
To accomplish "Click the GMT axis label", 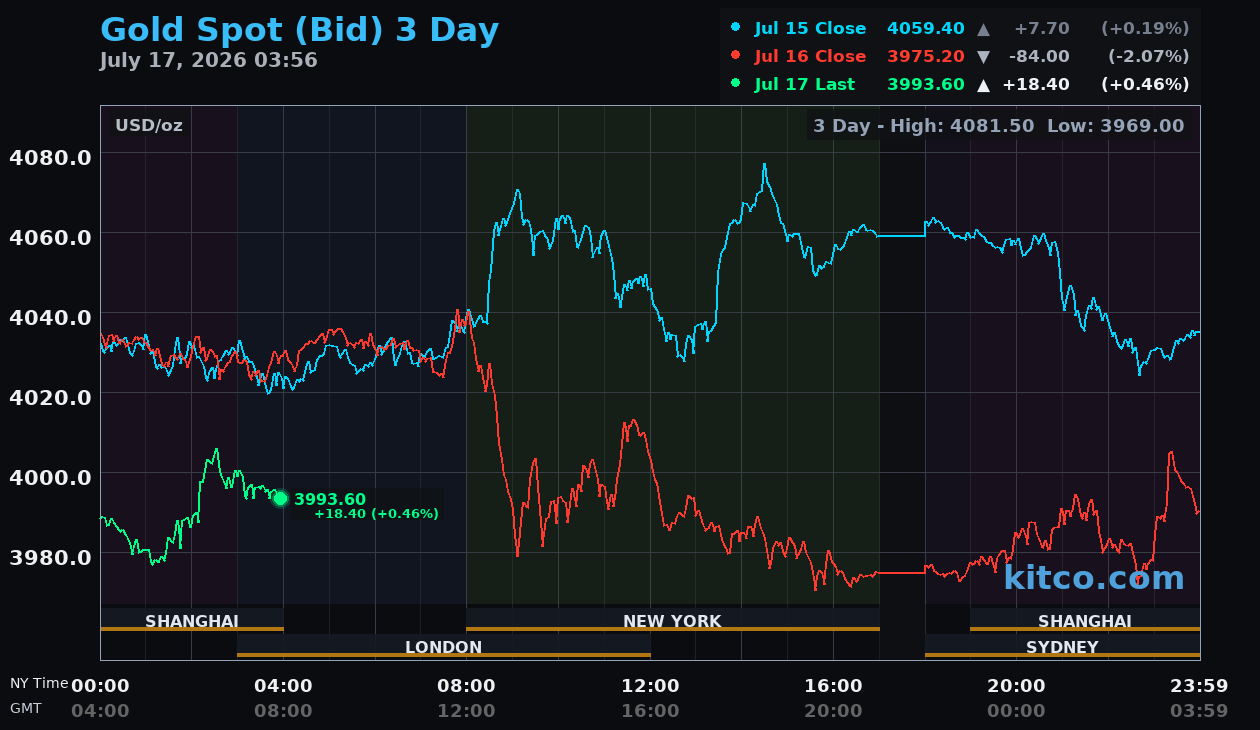I will (26, 708).
